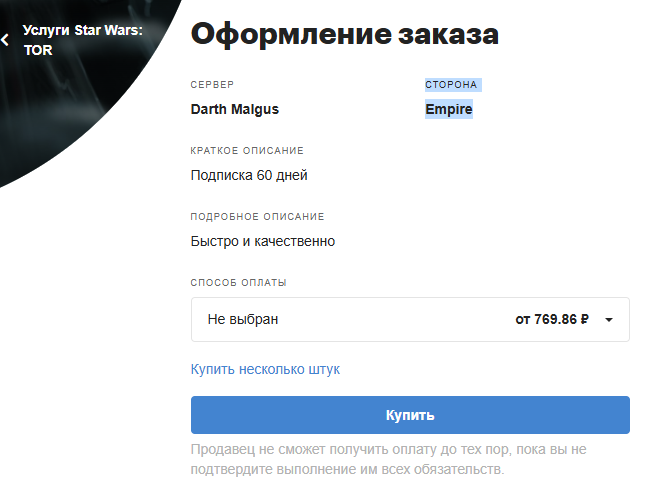Click the Оформление заказа heading
The width and height of the screenshot is (672, 496).
[345, 34]
